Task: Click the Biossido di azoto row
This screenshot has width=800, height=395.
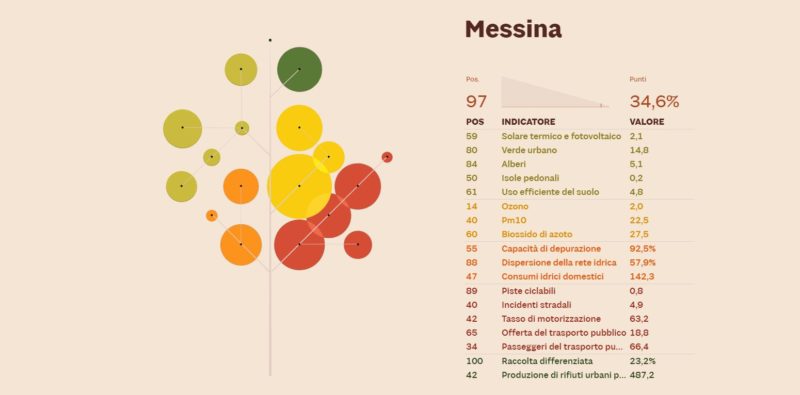Action: 580,234
